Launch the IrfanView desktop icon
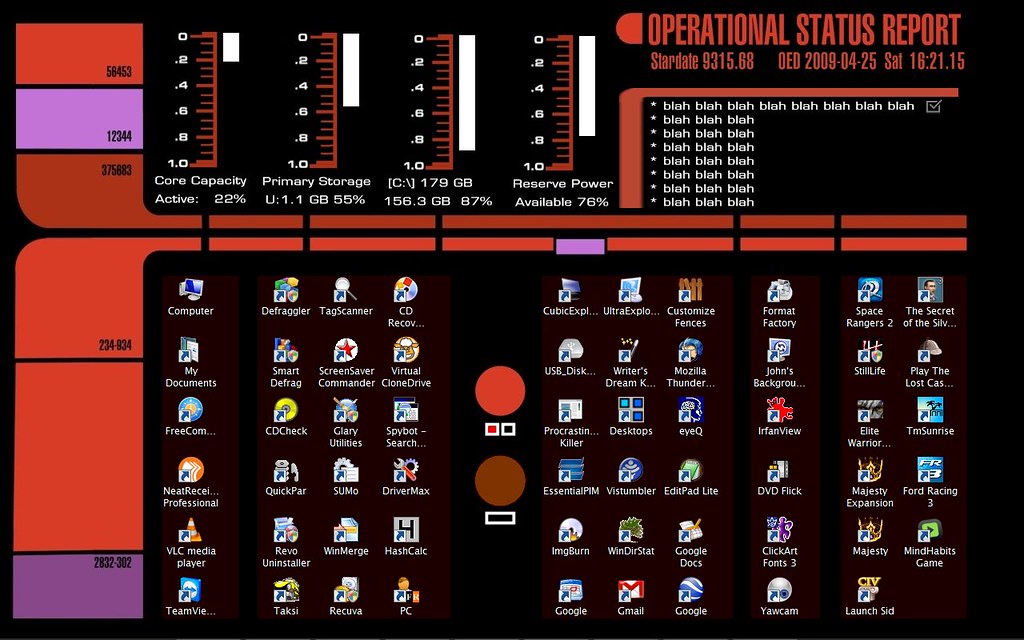1024x640 pixels. pos(779,411)
